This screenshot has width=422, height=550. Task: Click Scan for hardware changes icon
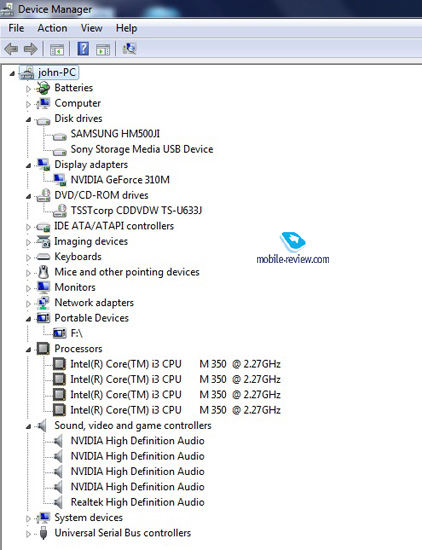point(129,48)
